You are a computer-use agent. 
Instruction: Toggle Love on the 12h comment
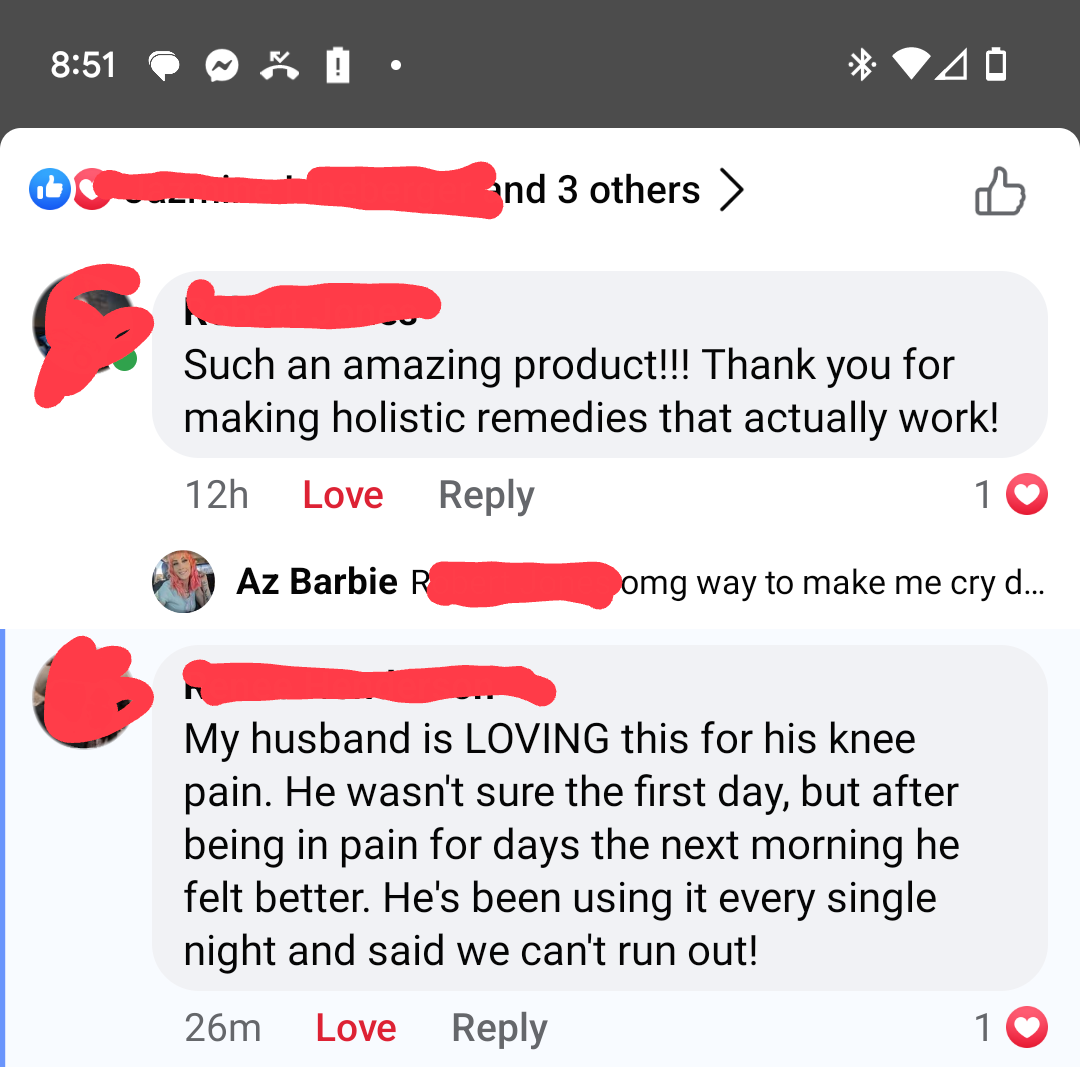pos(343,495)
